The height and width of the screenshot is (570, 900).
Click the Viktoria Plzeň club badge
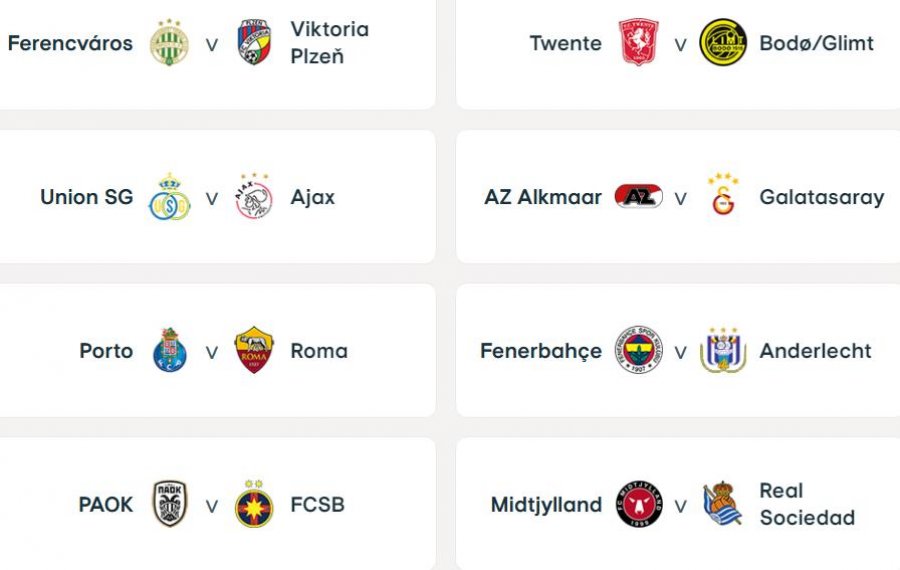[254, 42]
